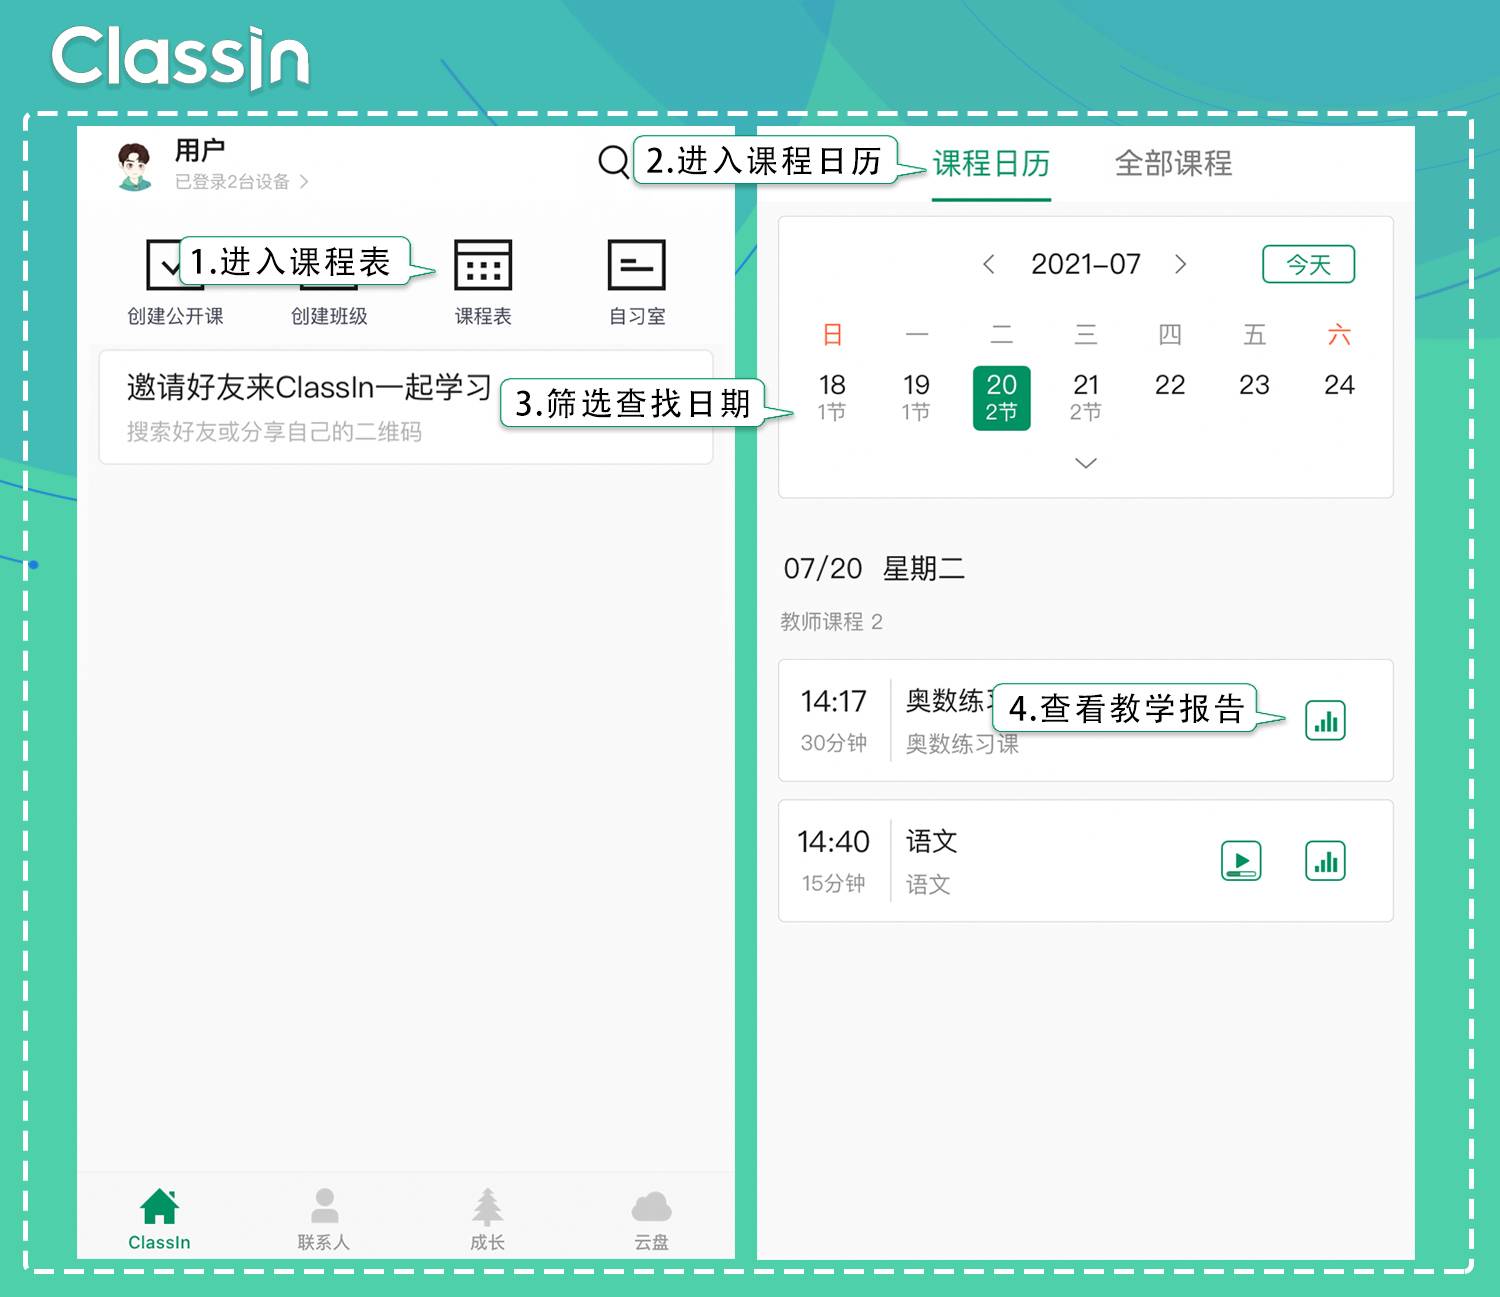View teaching report for 语文 lesson
The width and height of the screenshot is (1500, 1297).
pos(1325,861)
